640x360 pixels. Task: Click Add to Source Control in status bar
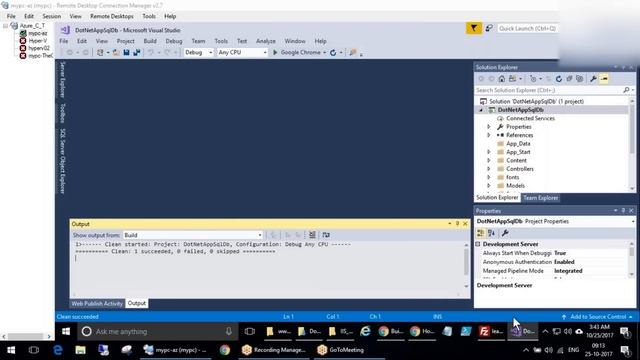click(598, 317)
